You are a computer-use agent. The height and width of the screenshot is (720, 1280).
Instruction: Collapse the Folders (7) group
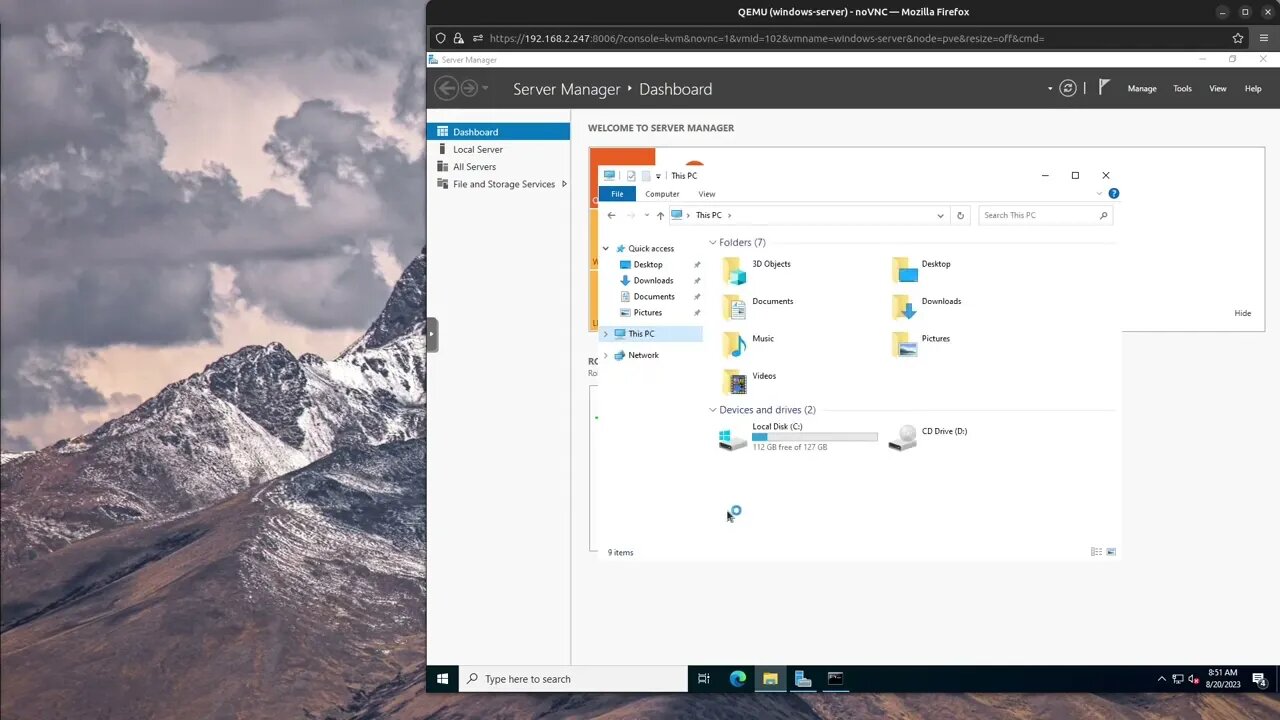click(x=713, y=242)
